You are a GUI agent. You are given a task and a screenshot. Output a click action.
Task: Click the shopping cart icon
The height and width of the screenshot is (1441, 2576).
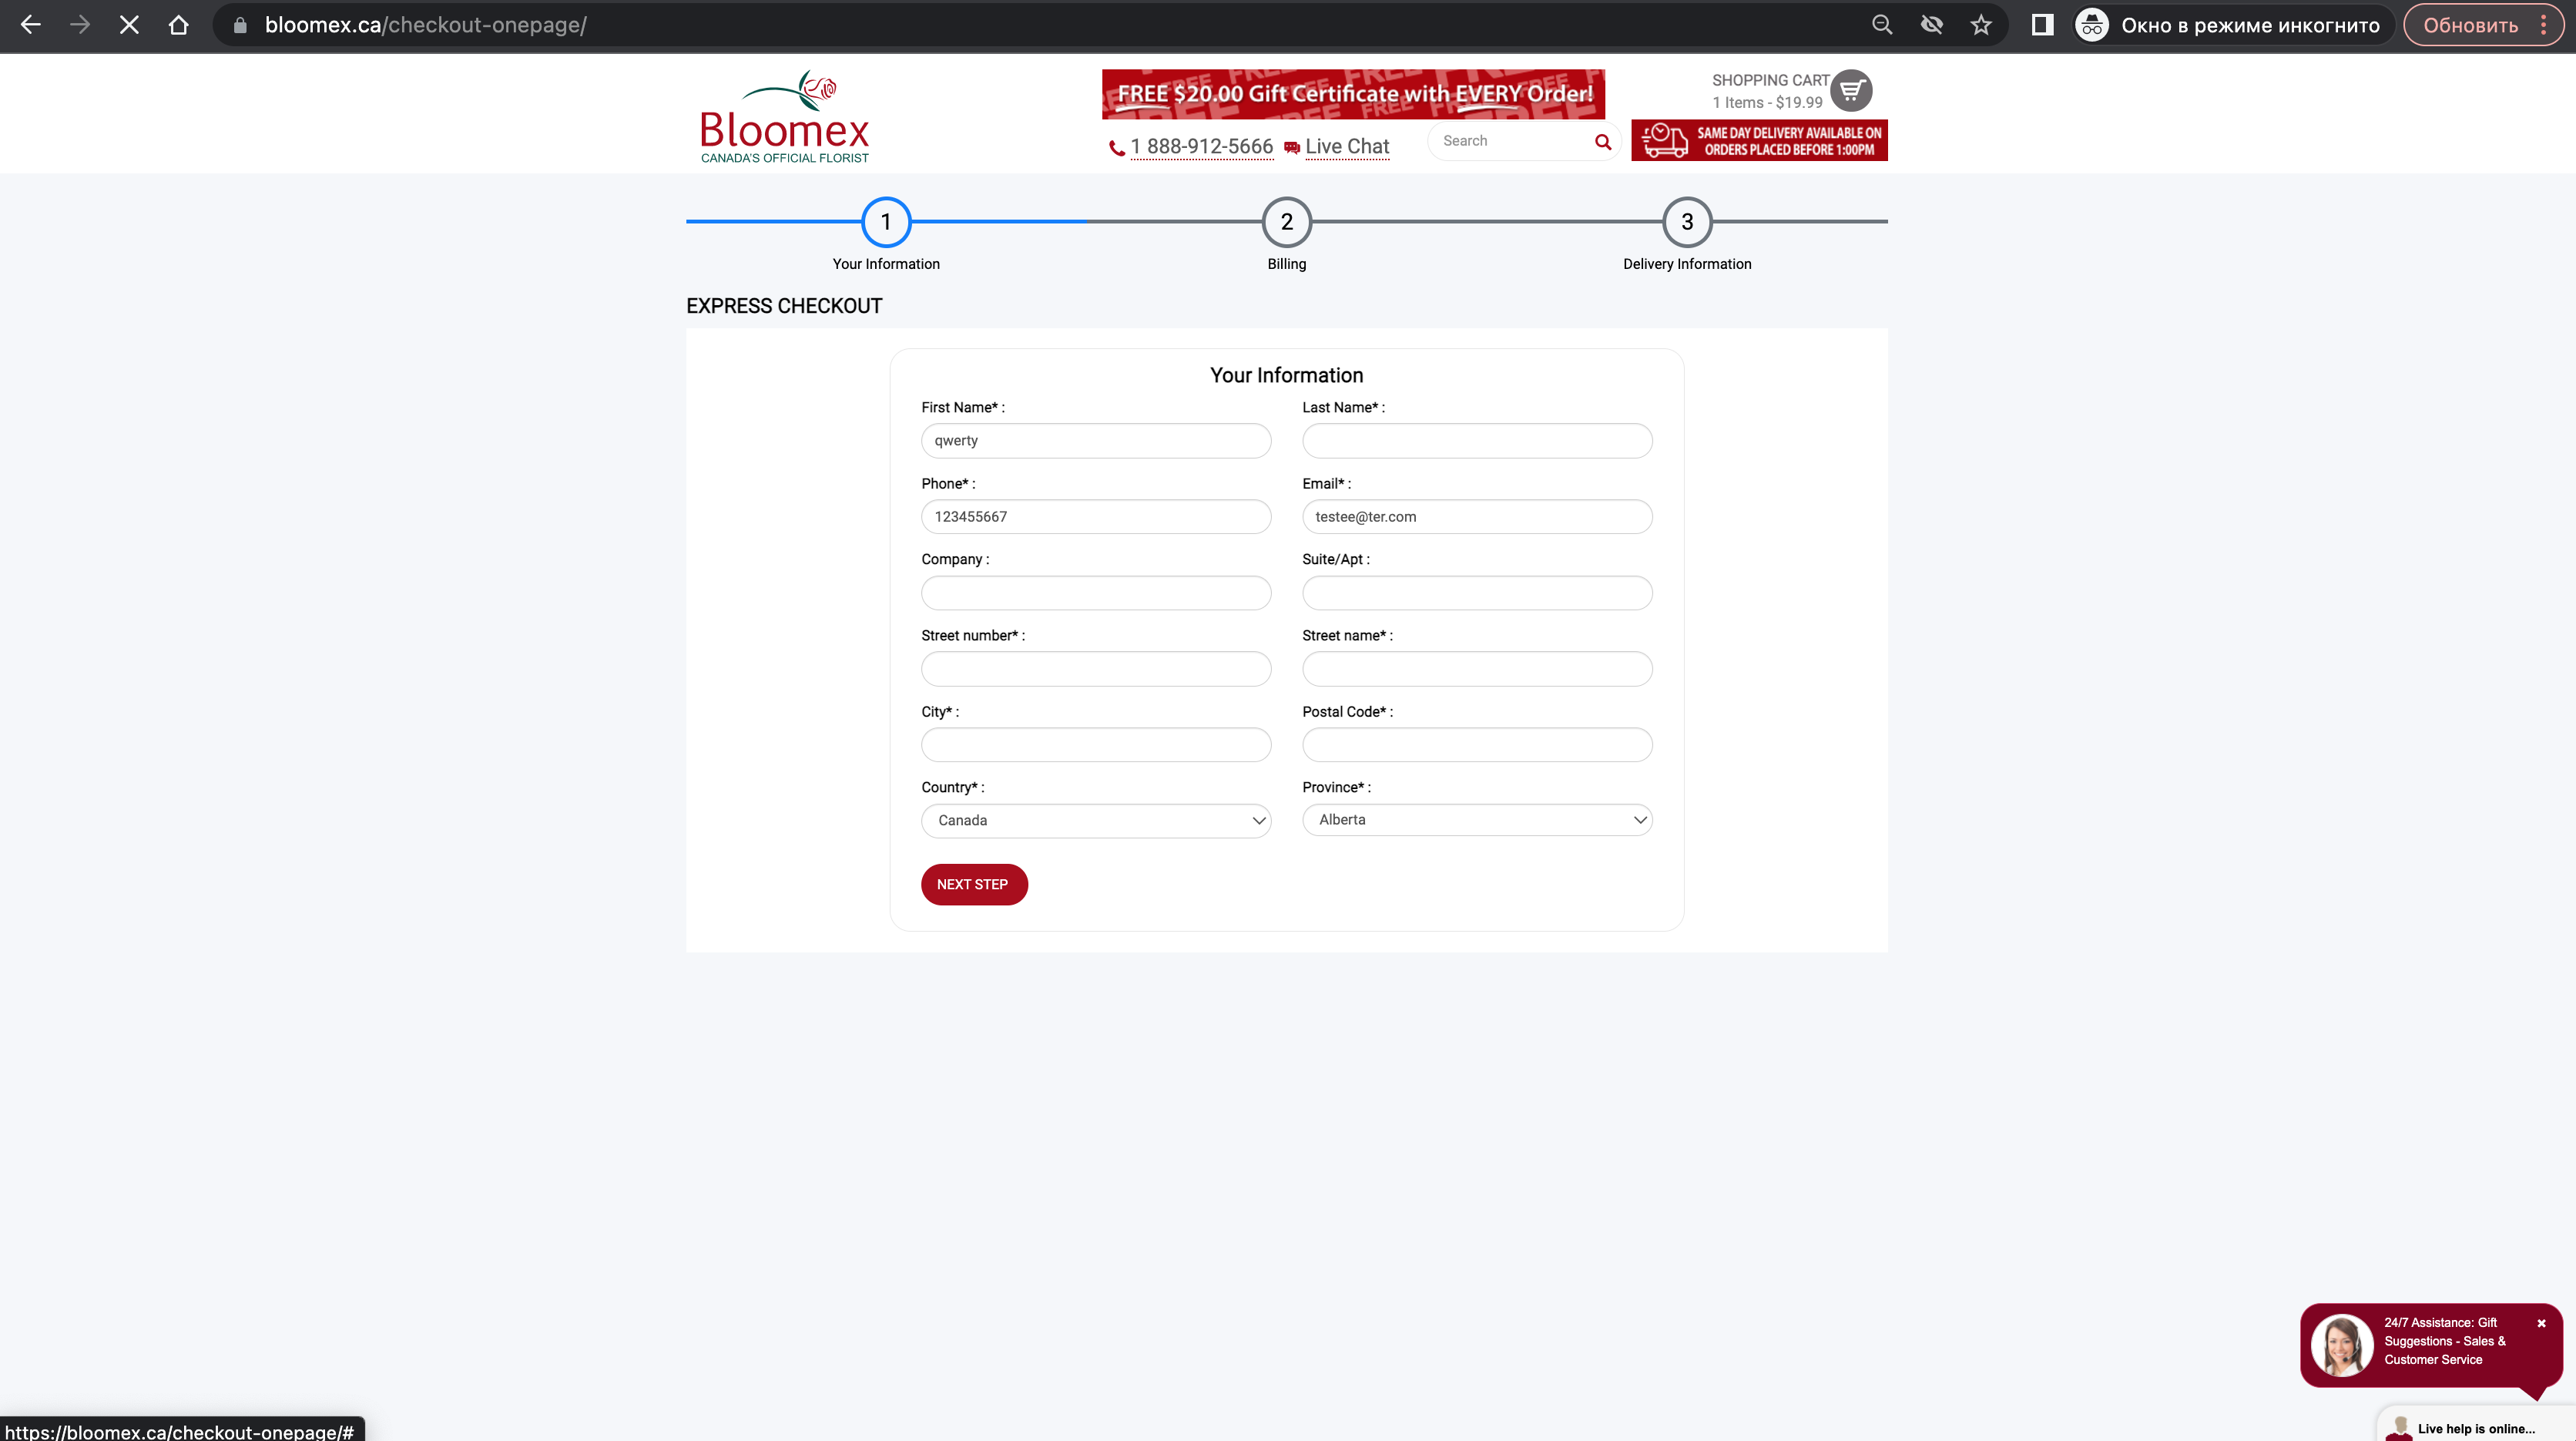click(1851, 90)
